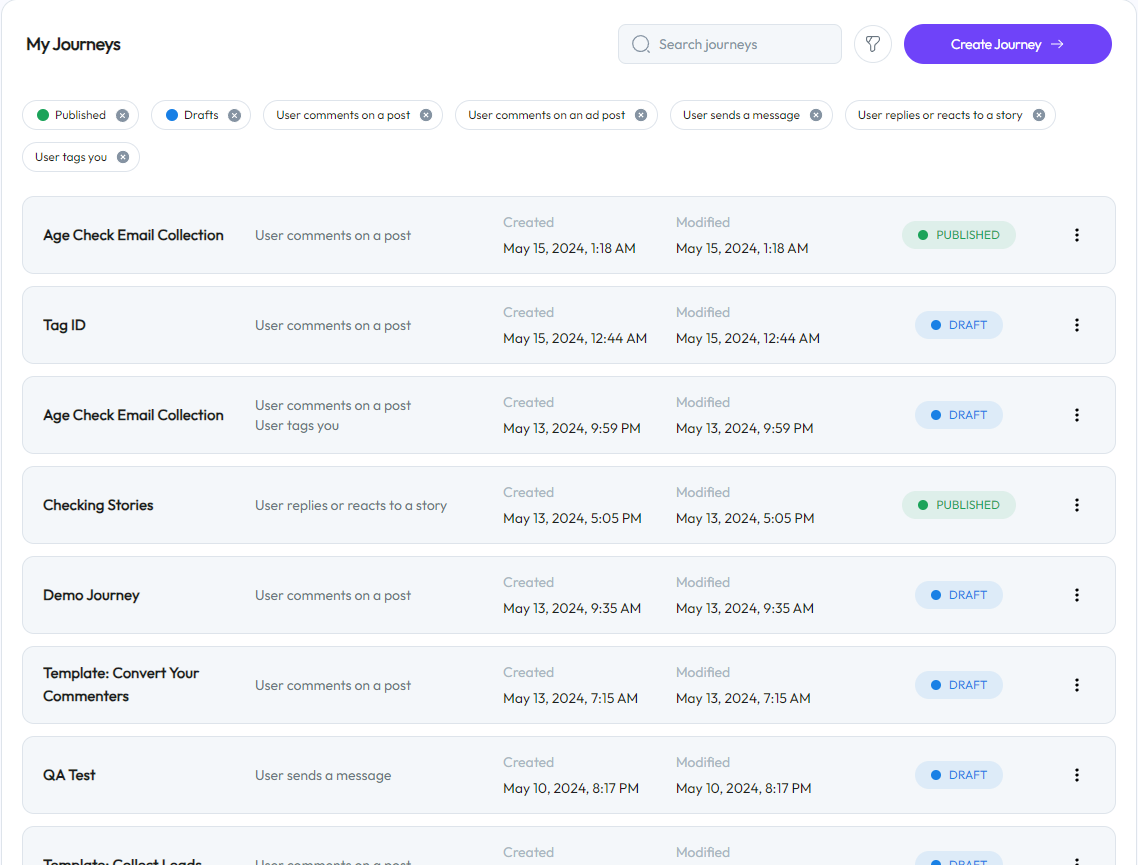Viewport: 1138px width, 865px height.
Task: Clear 'User comments on an ad post' filter
Action: (x=641, y=115)
